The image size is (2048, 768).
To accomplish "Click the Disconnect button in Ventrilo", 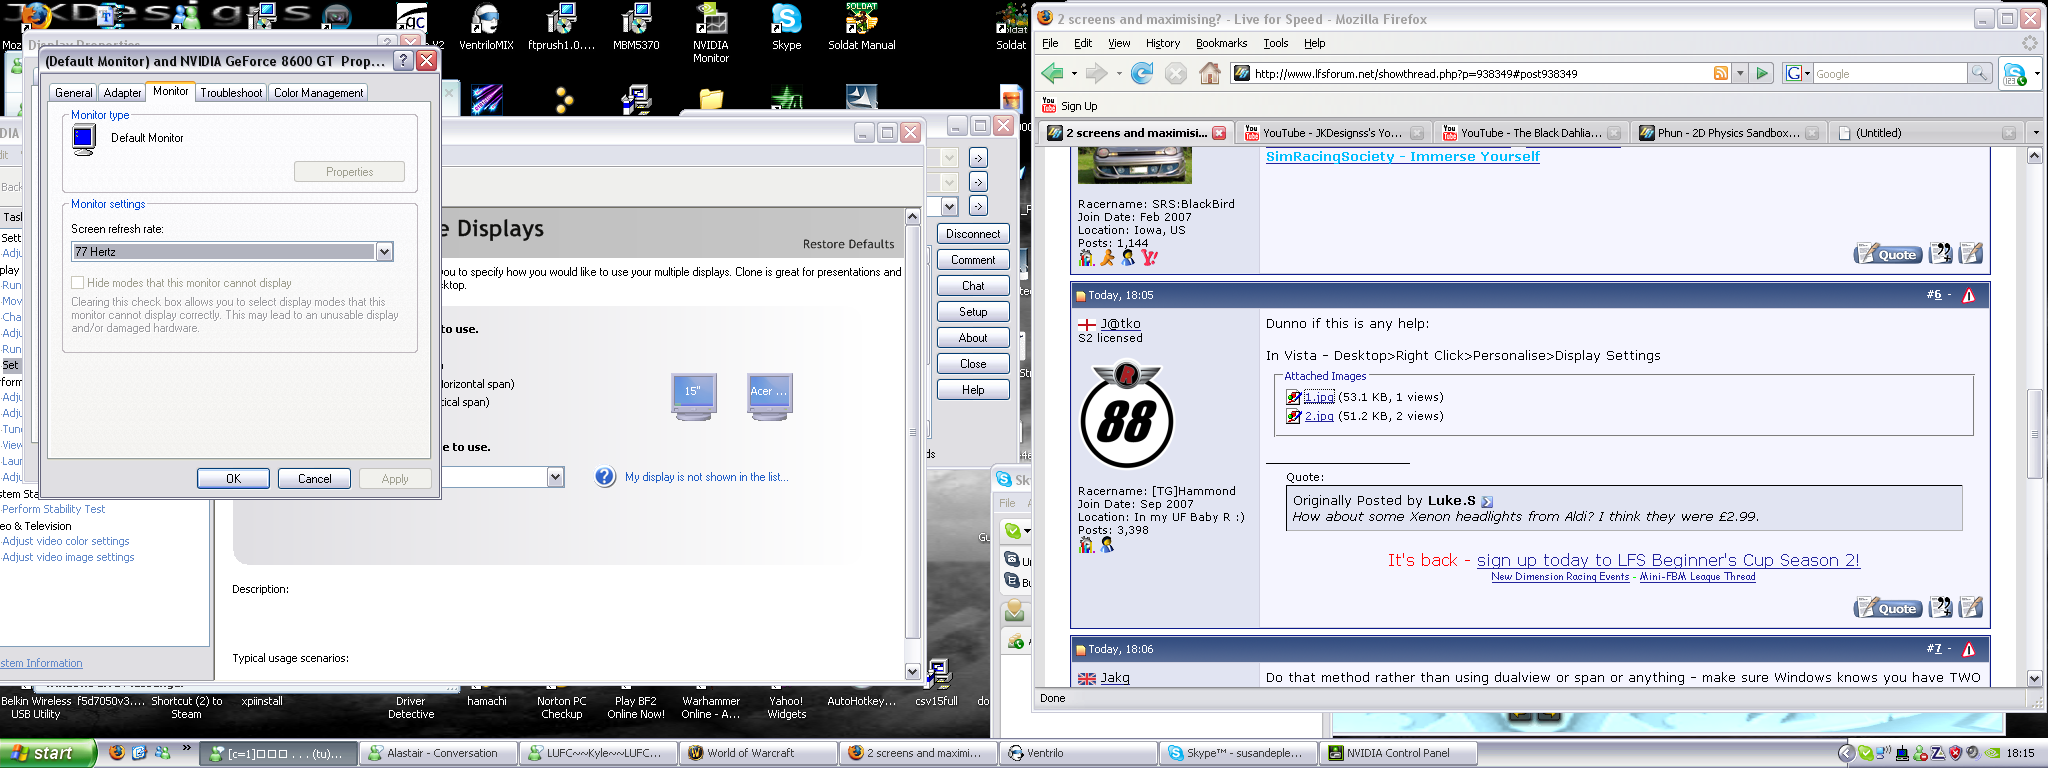I will click(x=973, y=234).
